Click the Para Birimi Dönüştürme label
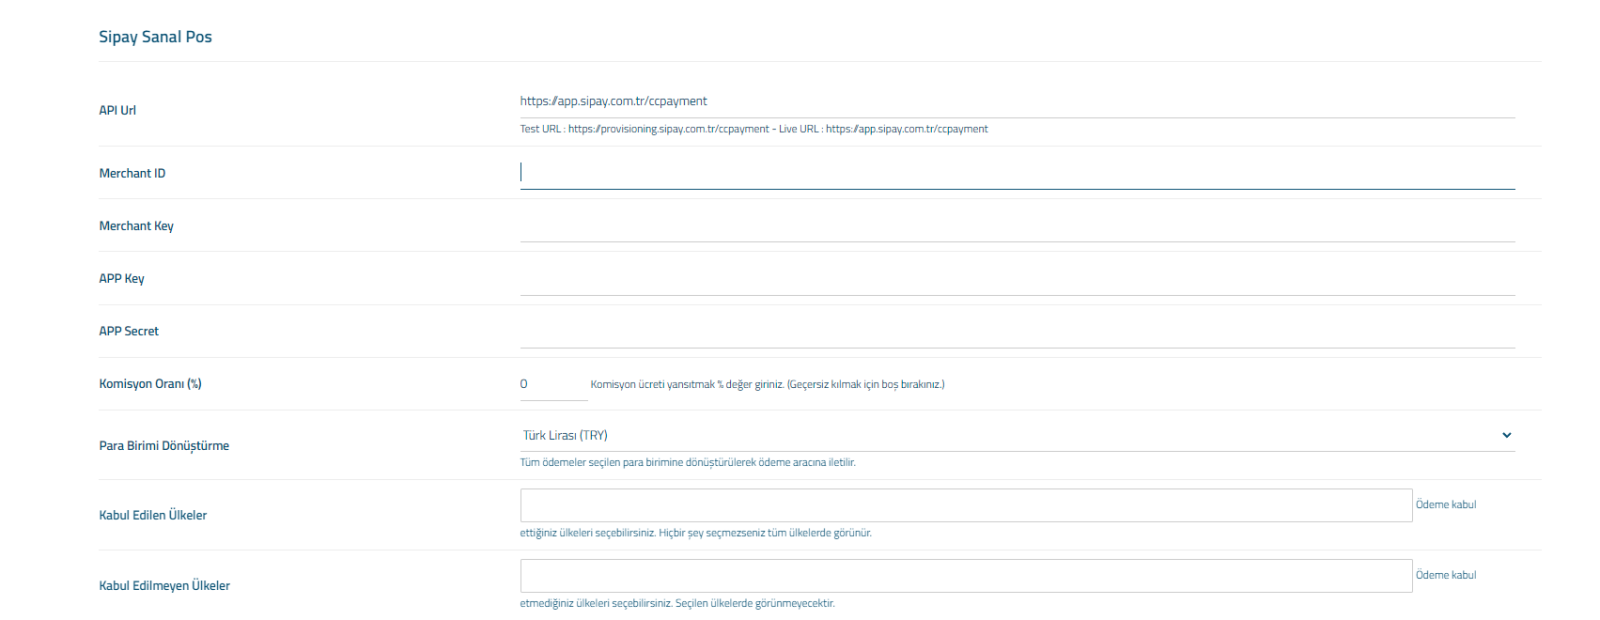This screenshot has height=620, width=1600. (164, 446)
